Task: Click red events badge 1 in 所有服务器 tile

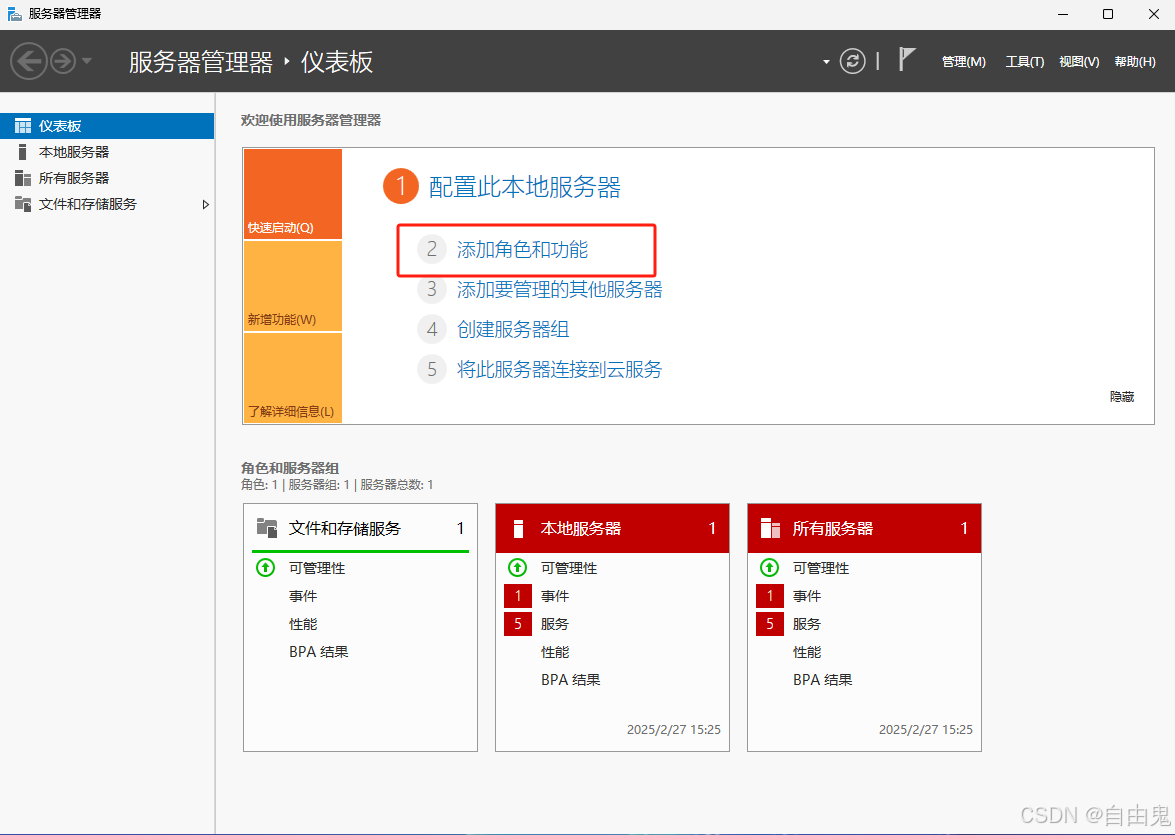Action: click(770, 596)
